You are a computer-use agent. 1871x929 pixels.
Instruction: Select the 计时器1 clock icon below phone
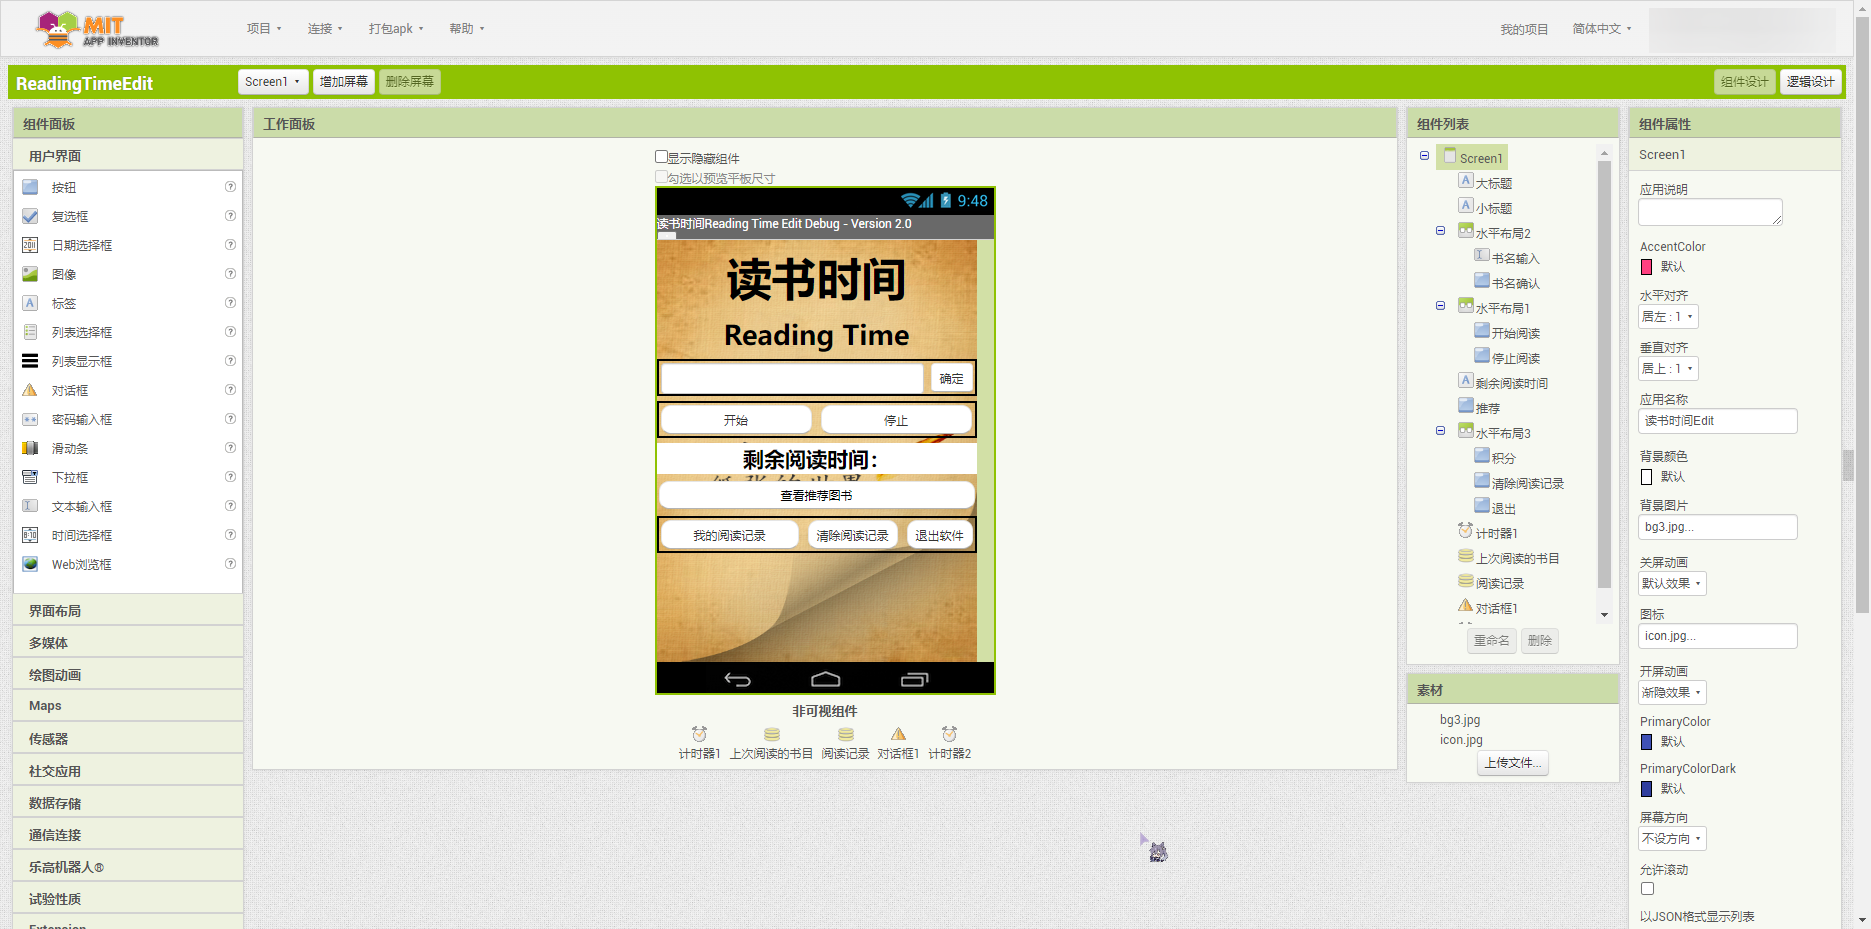(699, 735)
